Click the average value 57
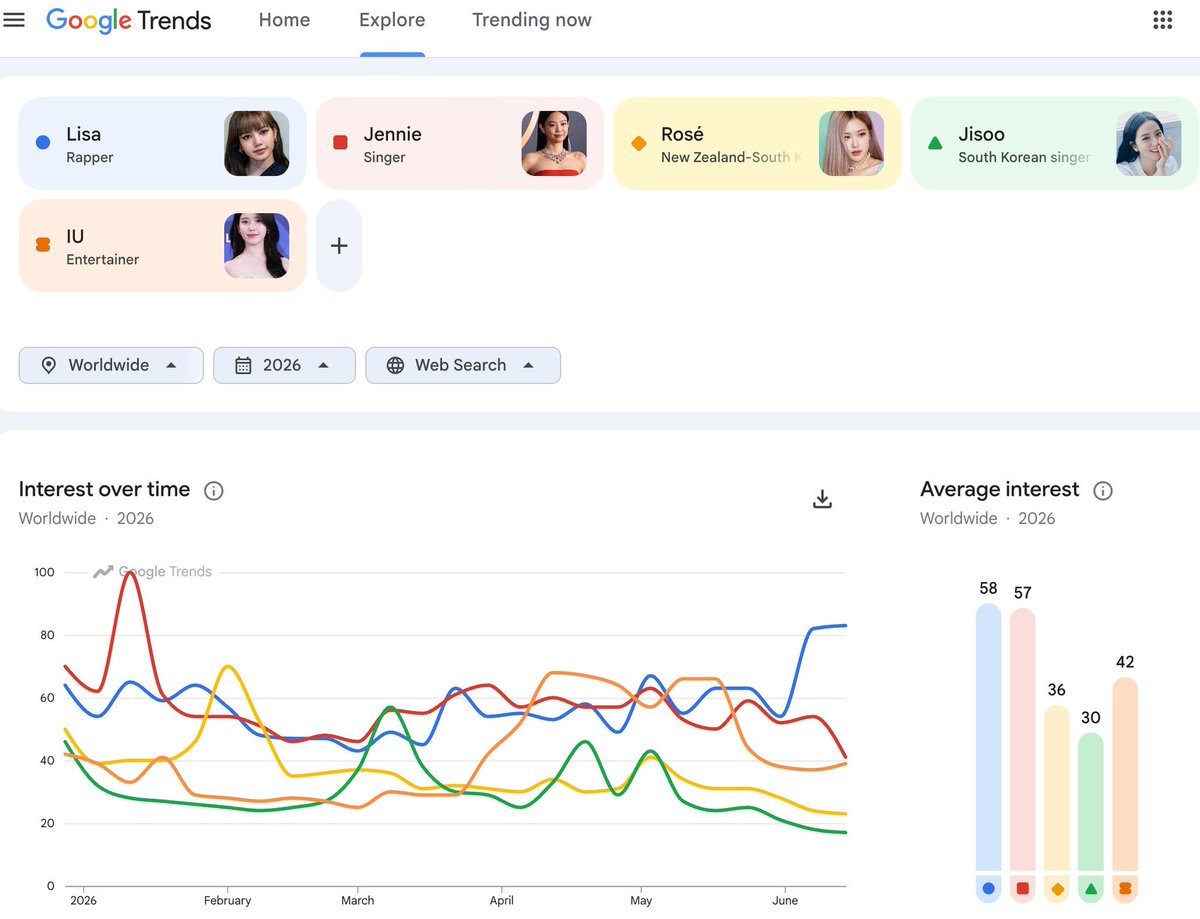The image size is (1200, 919). [1022, 593]
